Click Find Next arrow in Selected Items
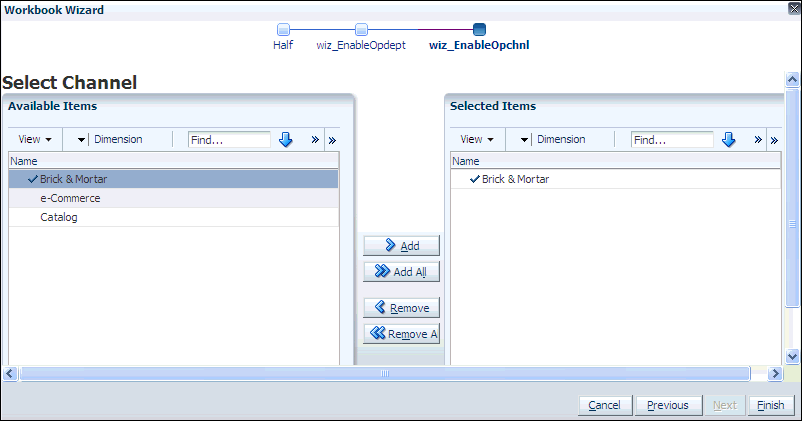The width and height of the screenshot is (802, 421). tap(728, 140)
